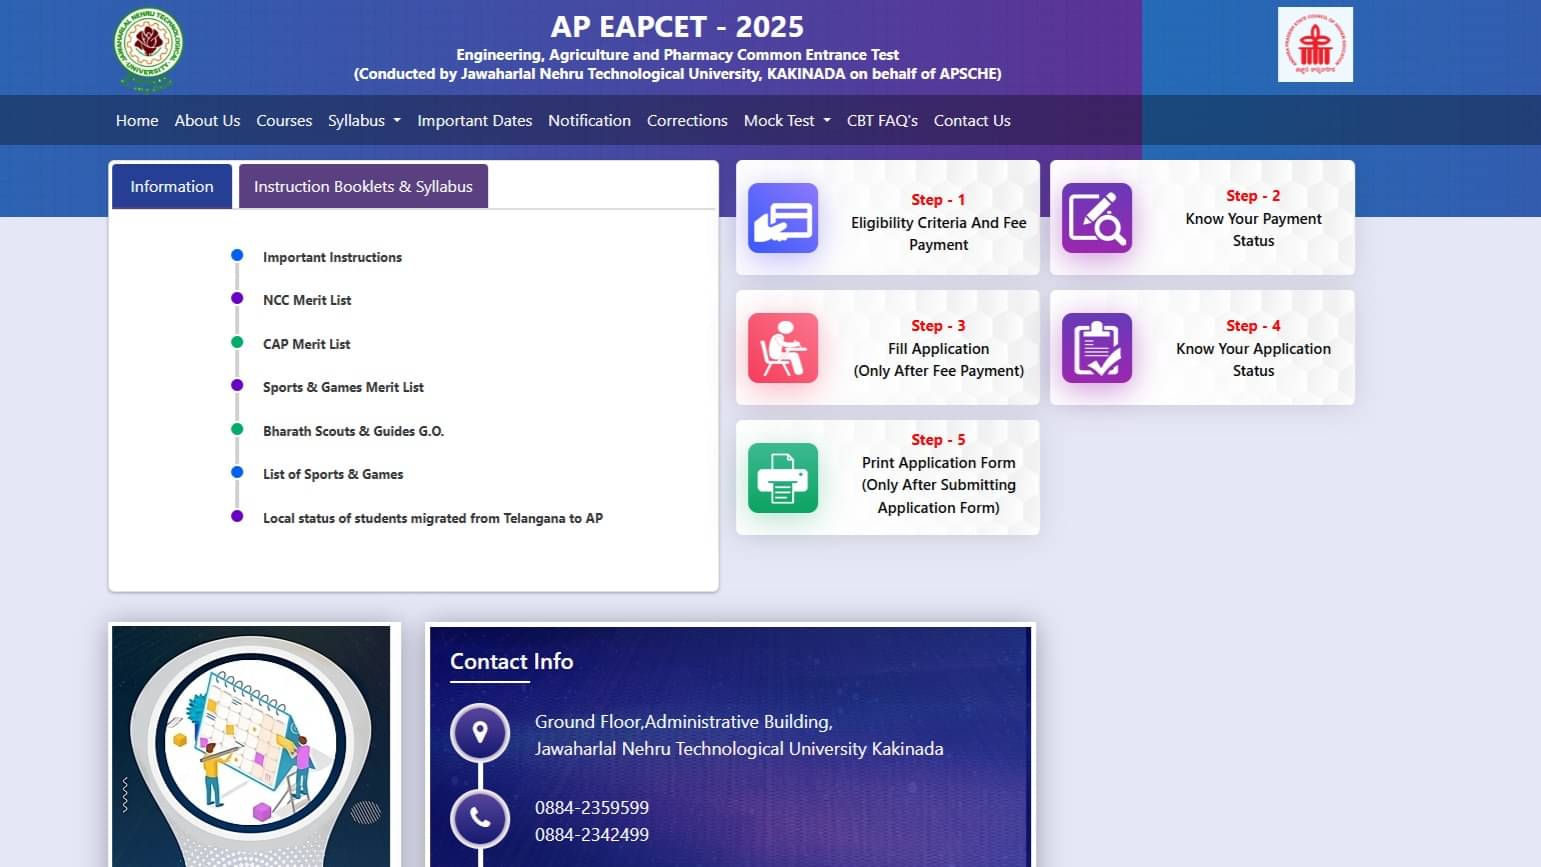Screen dimensions: 1541x867
Task: Click the green bullet beside CAP Merit List
Action: pyautogui.click(x=237, y=341)
